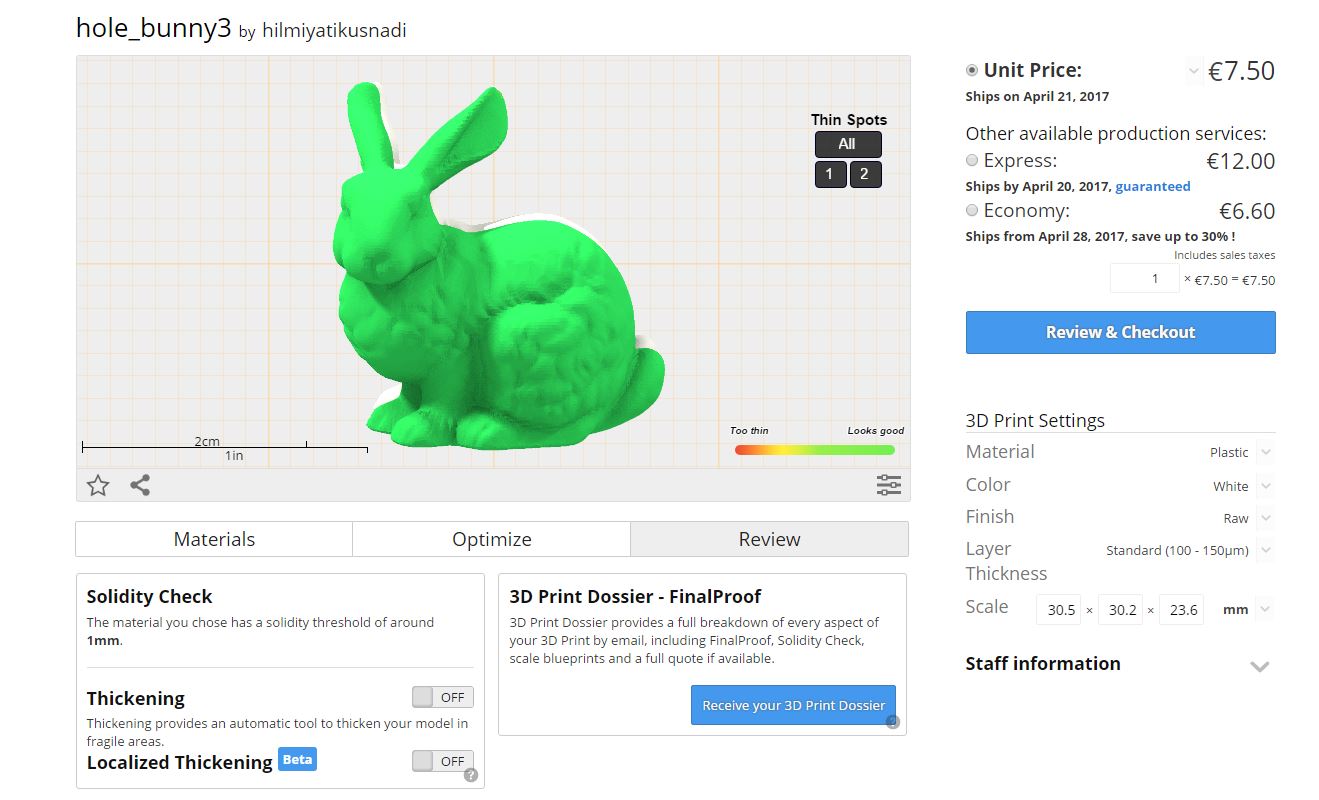
Task: Open the Layer Thickness Standard dropdown
Action: click(1266, 550)
